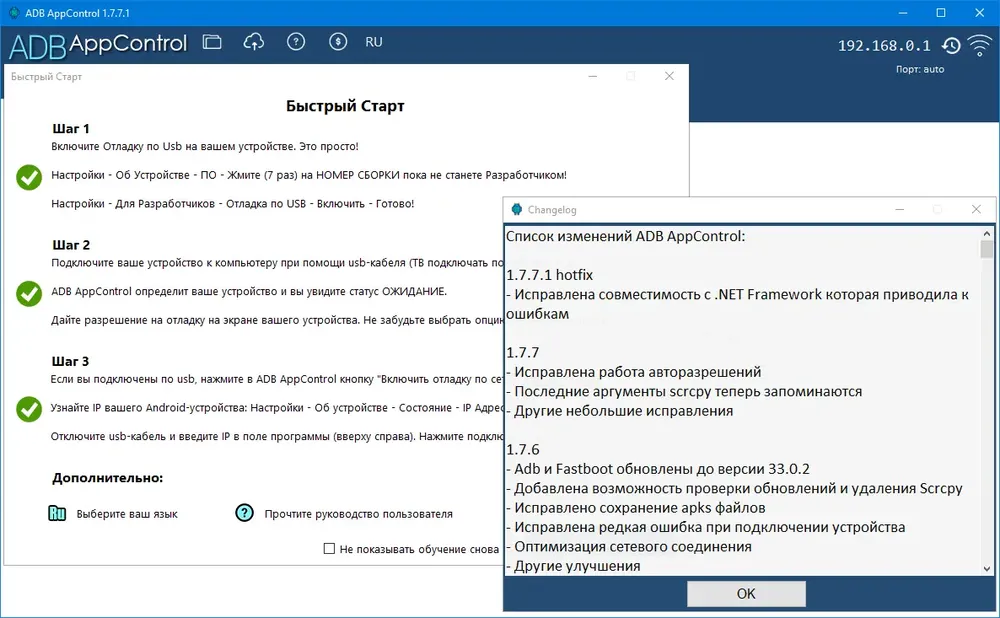This screenshot has height=618, width=1000.
Task: Open connection history clock icon
Action: 951,45
